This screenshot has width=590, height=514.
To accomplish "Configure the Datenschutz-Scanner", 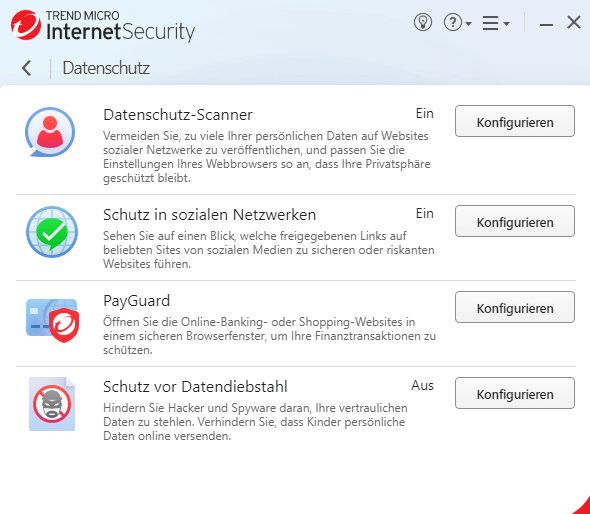I will [x=515, y=121].
